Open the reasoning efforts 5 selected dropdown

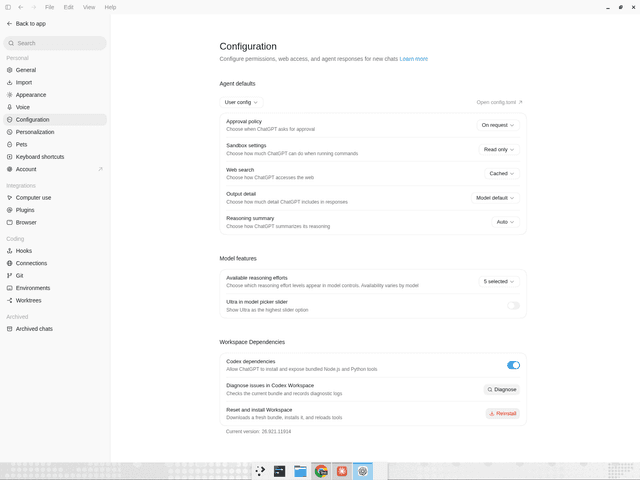[499, 282]
